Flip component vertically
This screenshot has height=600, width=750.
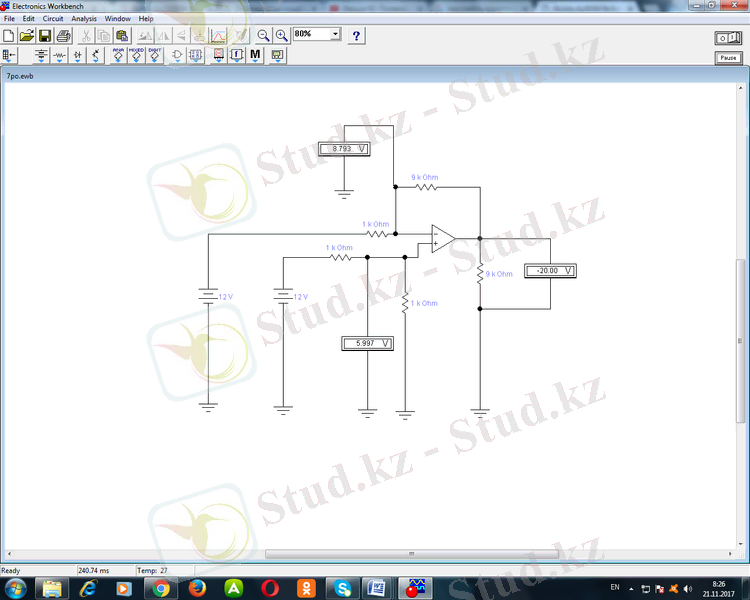(x=181, y=36)
